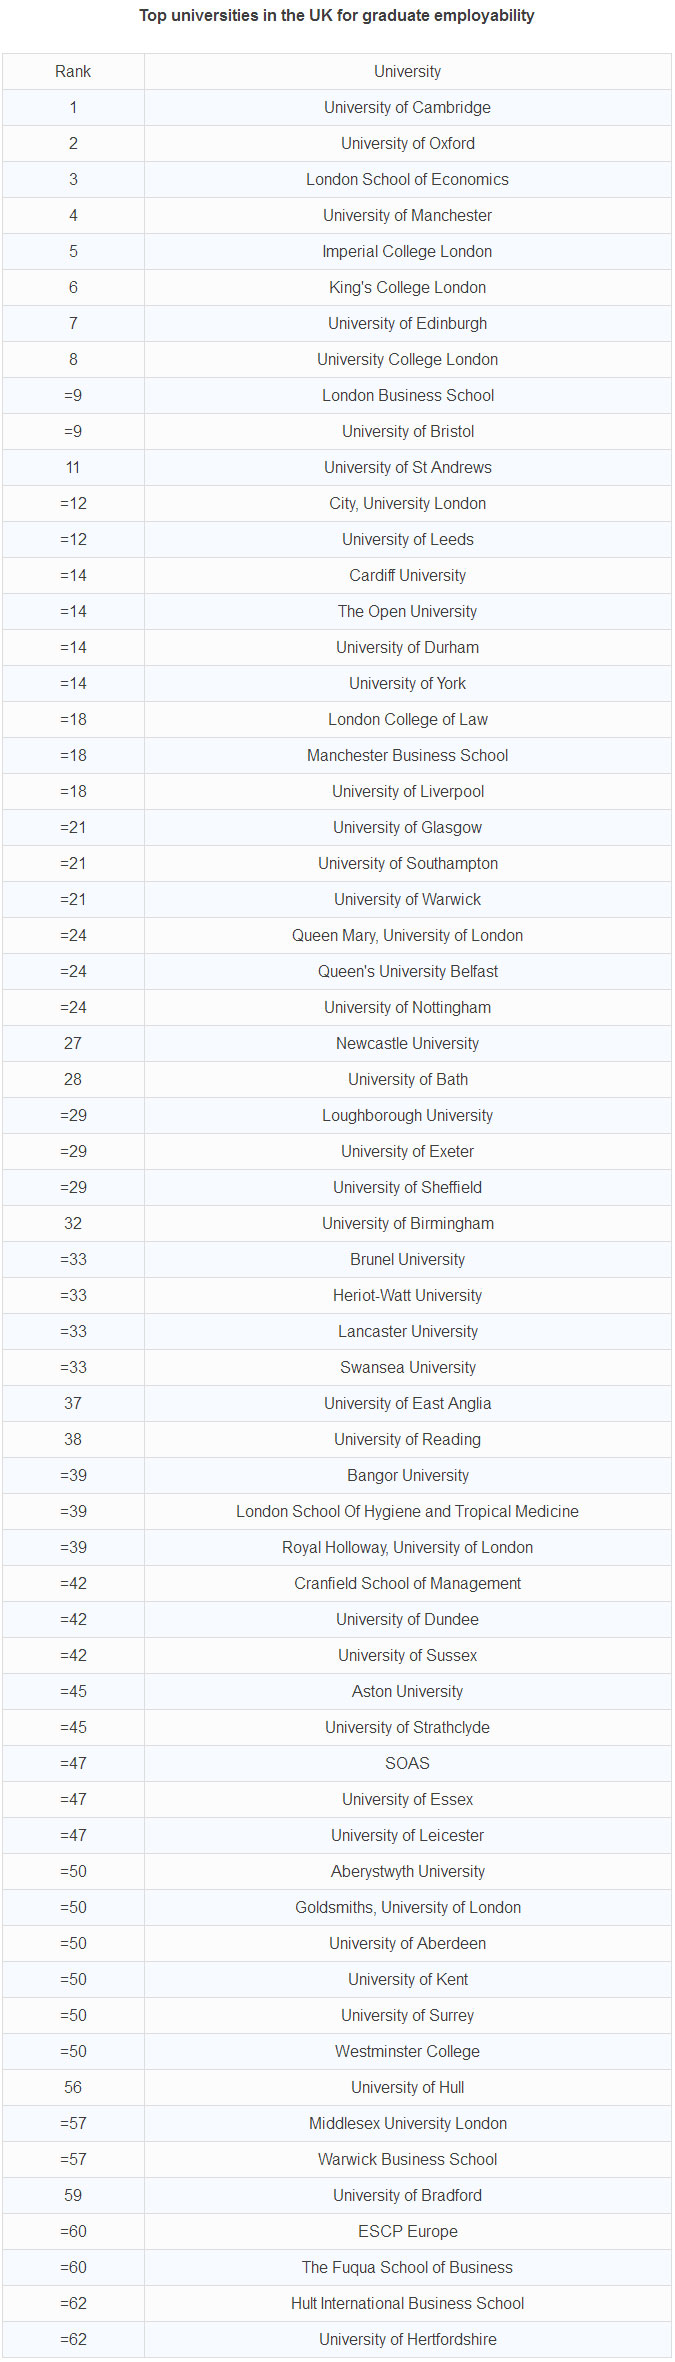Select Imperial College London in table

click(x=407, y=252)
